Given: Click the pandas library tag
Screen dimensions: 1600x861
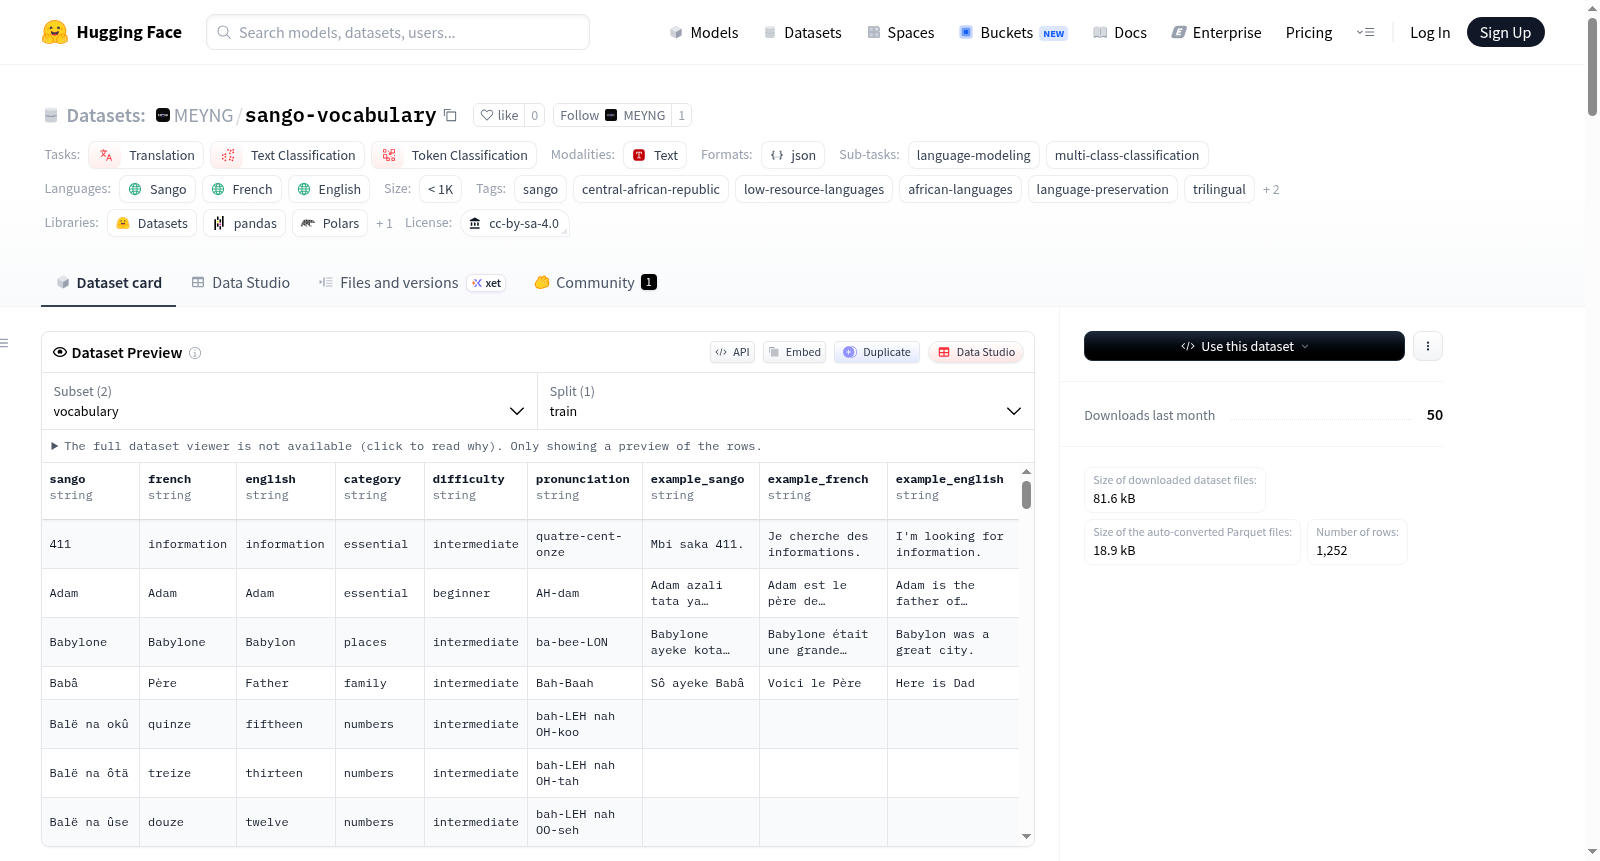Looking at the screenshot, I should [x=245, y=223].
